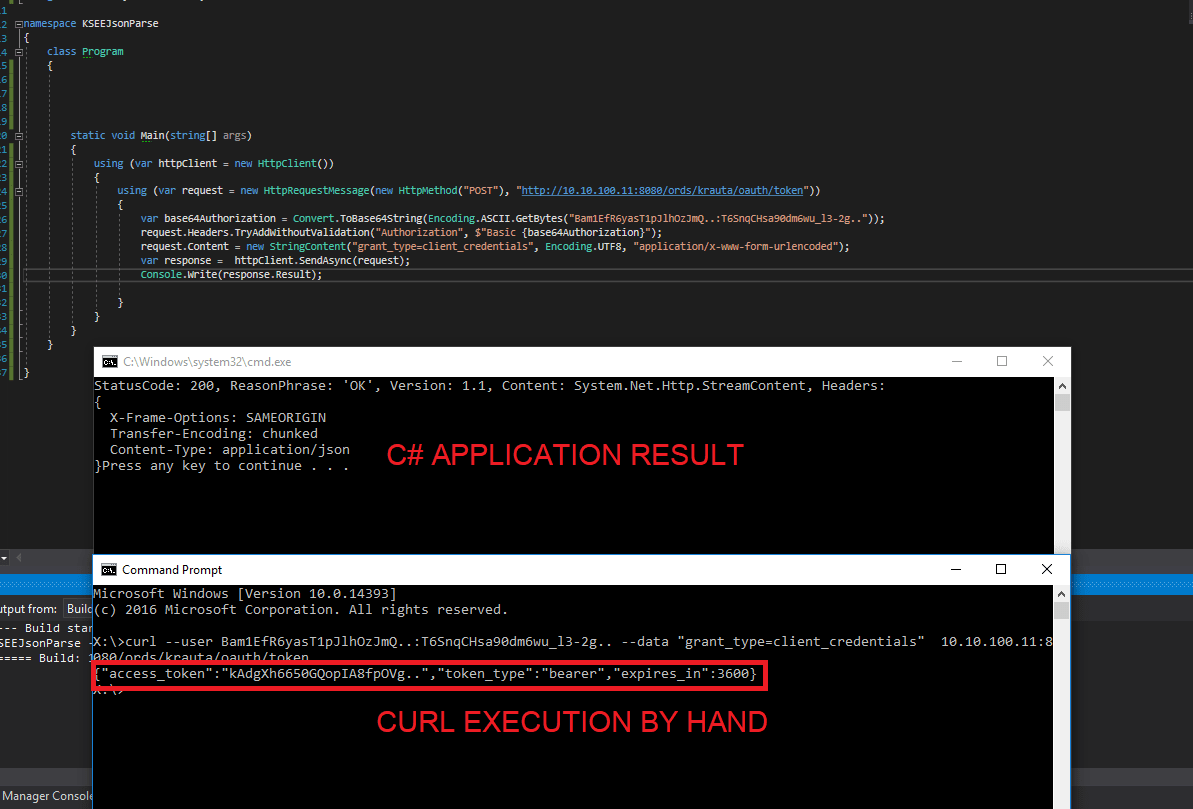Click httpClient.SendAsync(request) in code
The height and width of the screenshot is (809, 1193).
[x=322, y=260]
